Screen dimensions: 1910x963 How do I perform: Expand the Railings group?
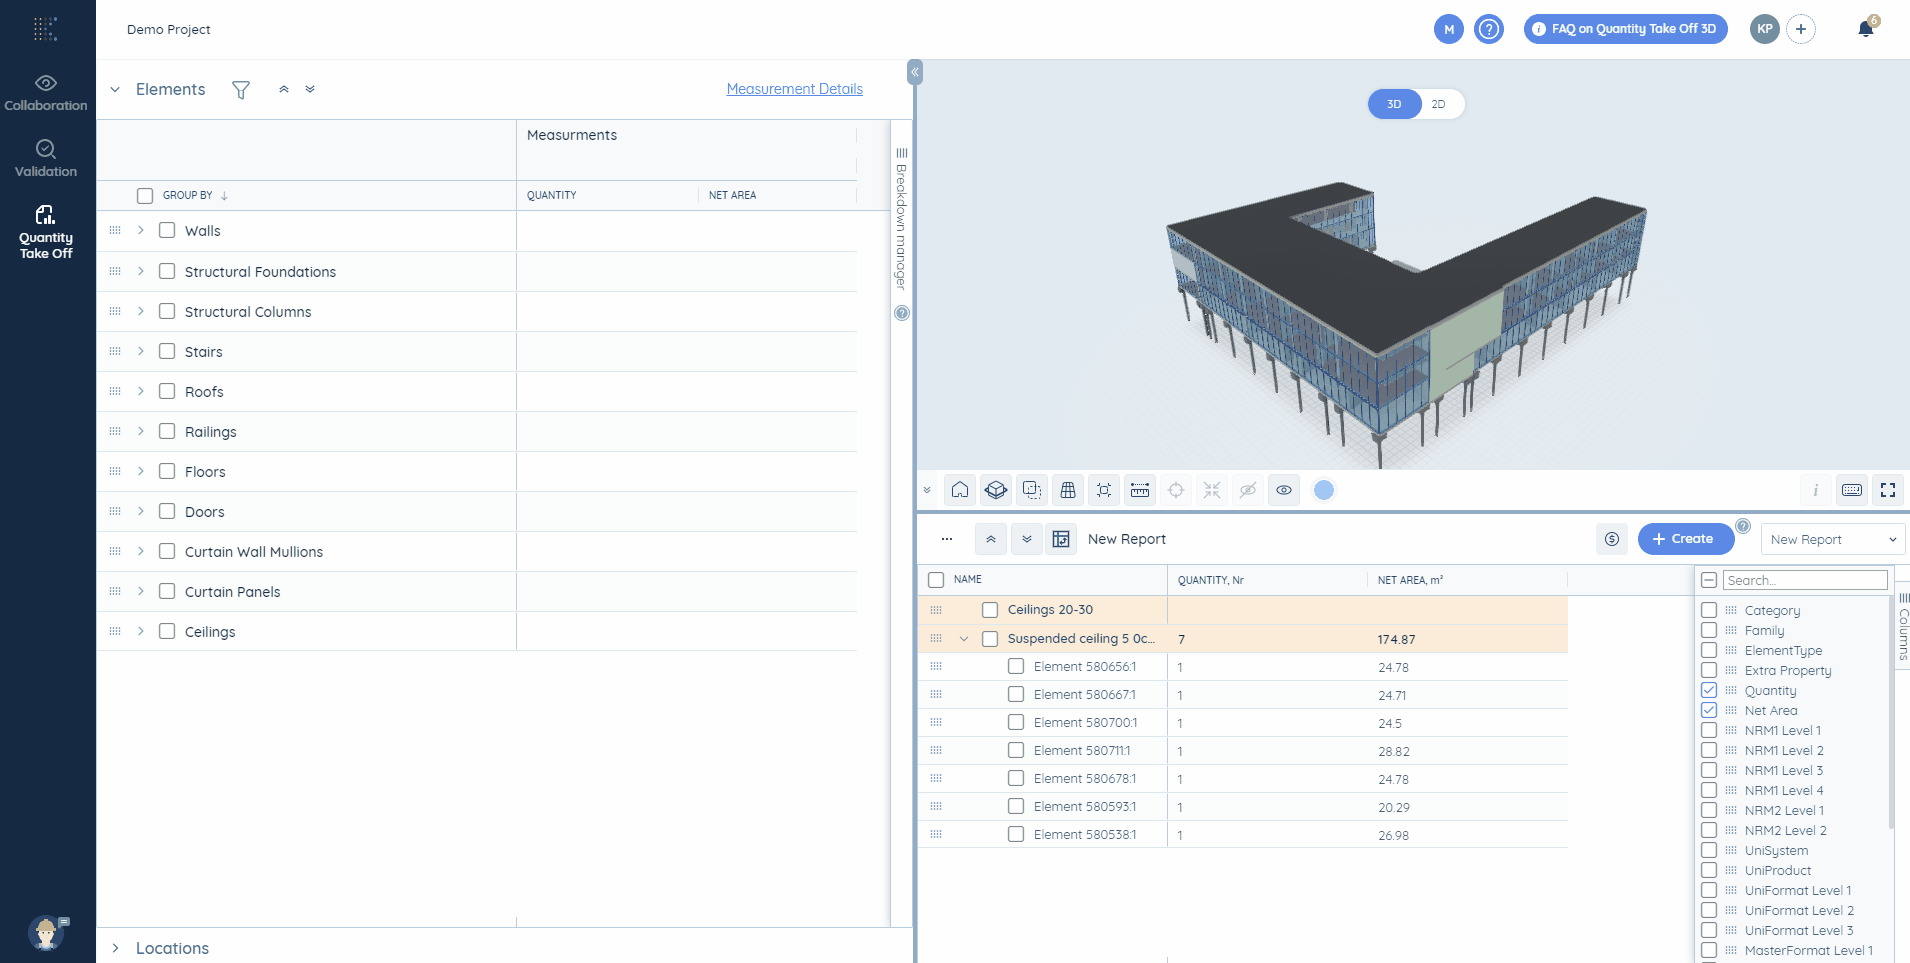tap(141, 431)
